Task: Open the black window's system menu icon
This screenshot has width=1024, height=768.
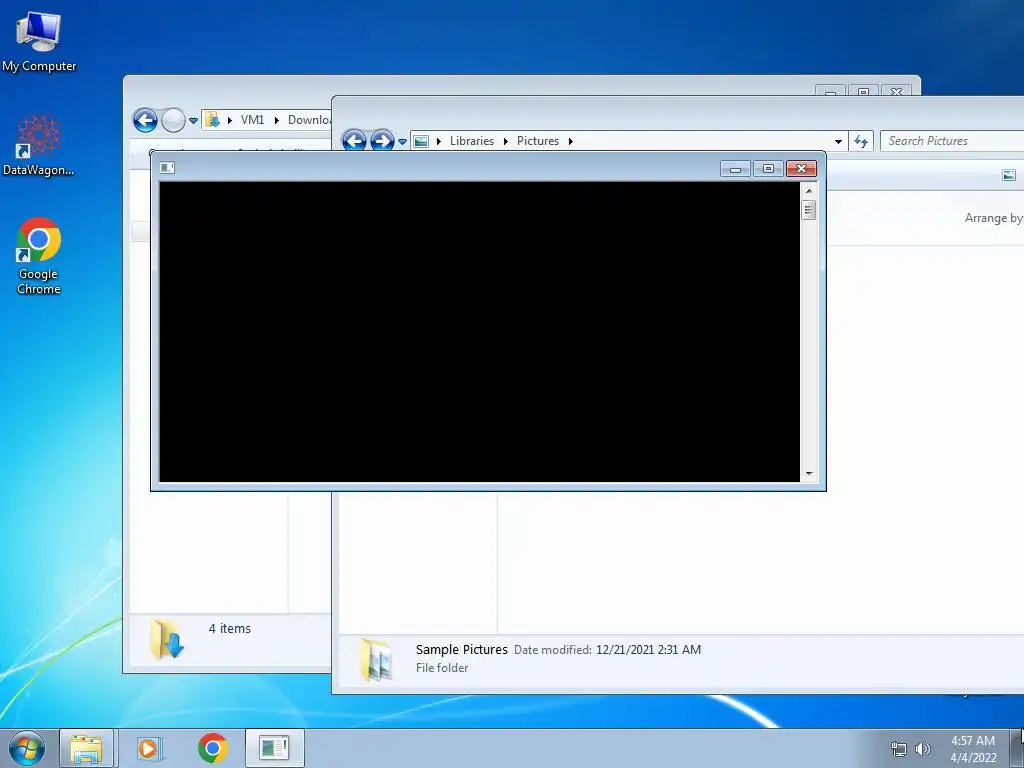Action: click(x=167, y=168)
